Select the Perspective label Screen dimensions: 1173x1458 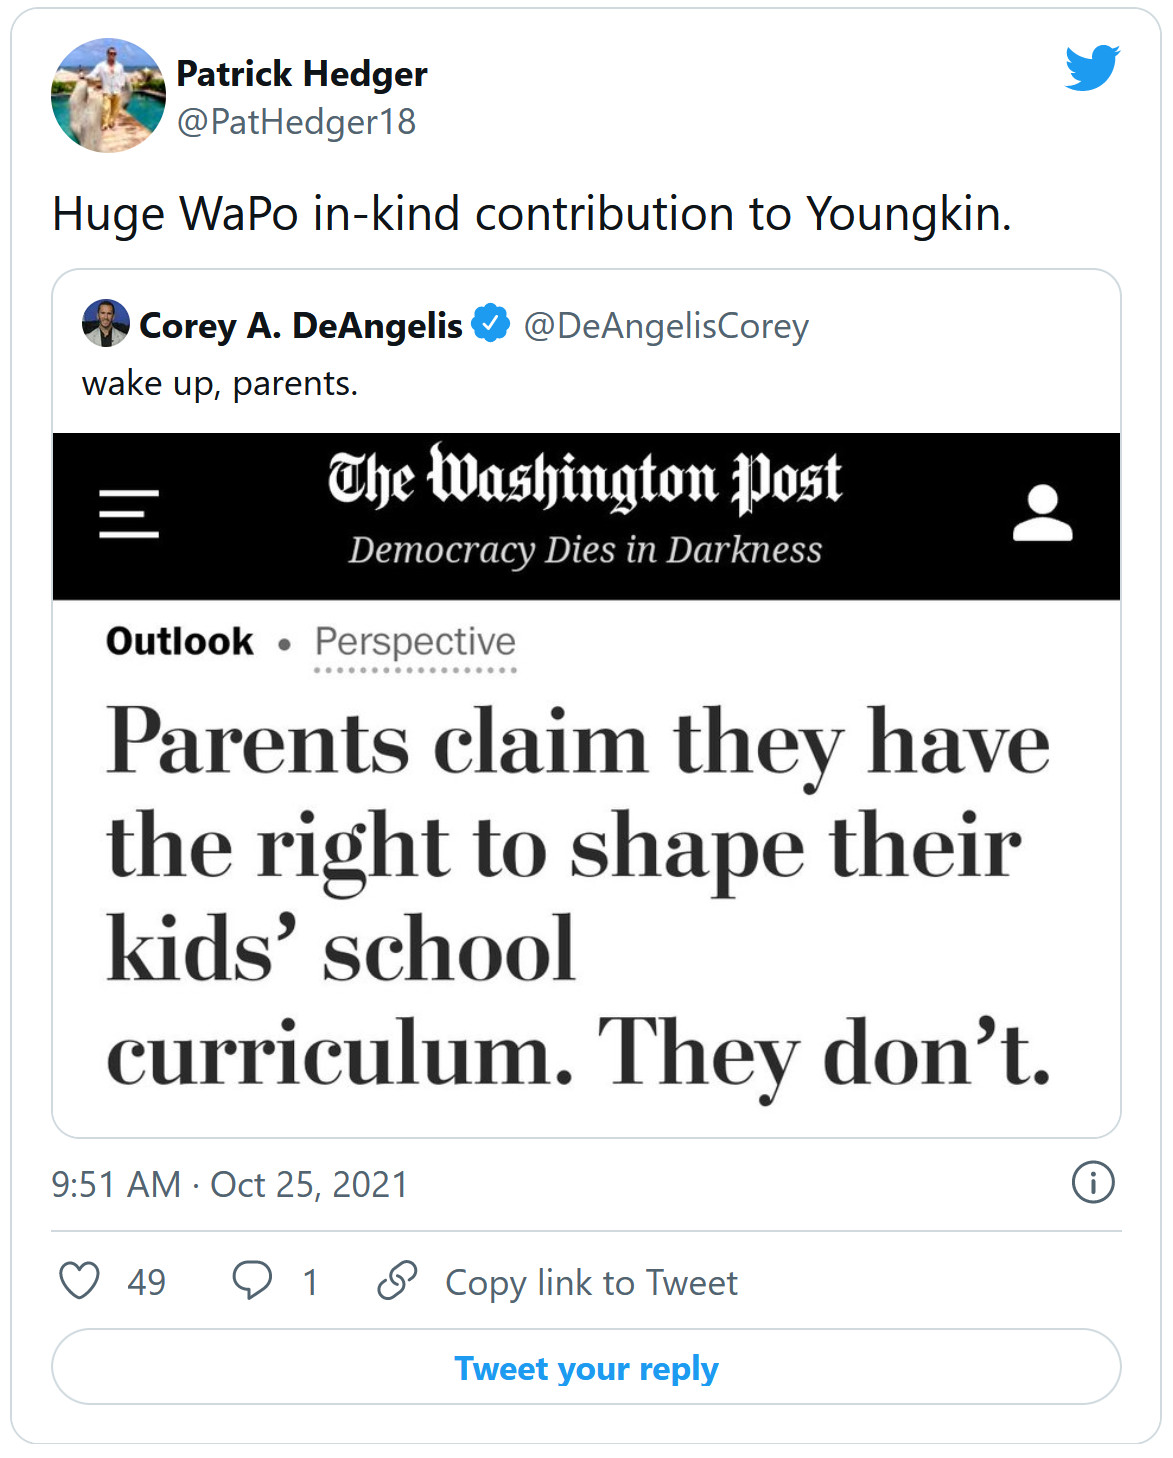click(415, 642)
